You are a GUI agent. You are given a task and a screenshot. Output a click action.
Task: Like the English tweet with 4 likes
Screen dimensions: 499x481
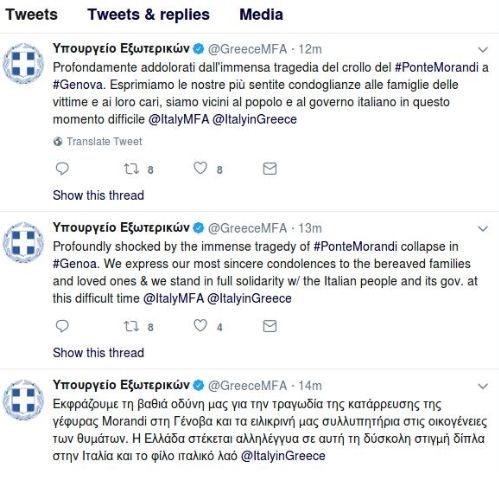[x=200, y=326]
